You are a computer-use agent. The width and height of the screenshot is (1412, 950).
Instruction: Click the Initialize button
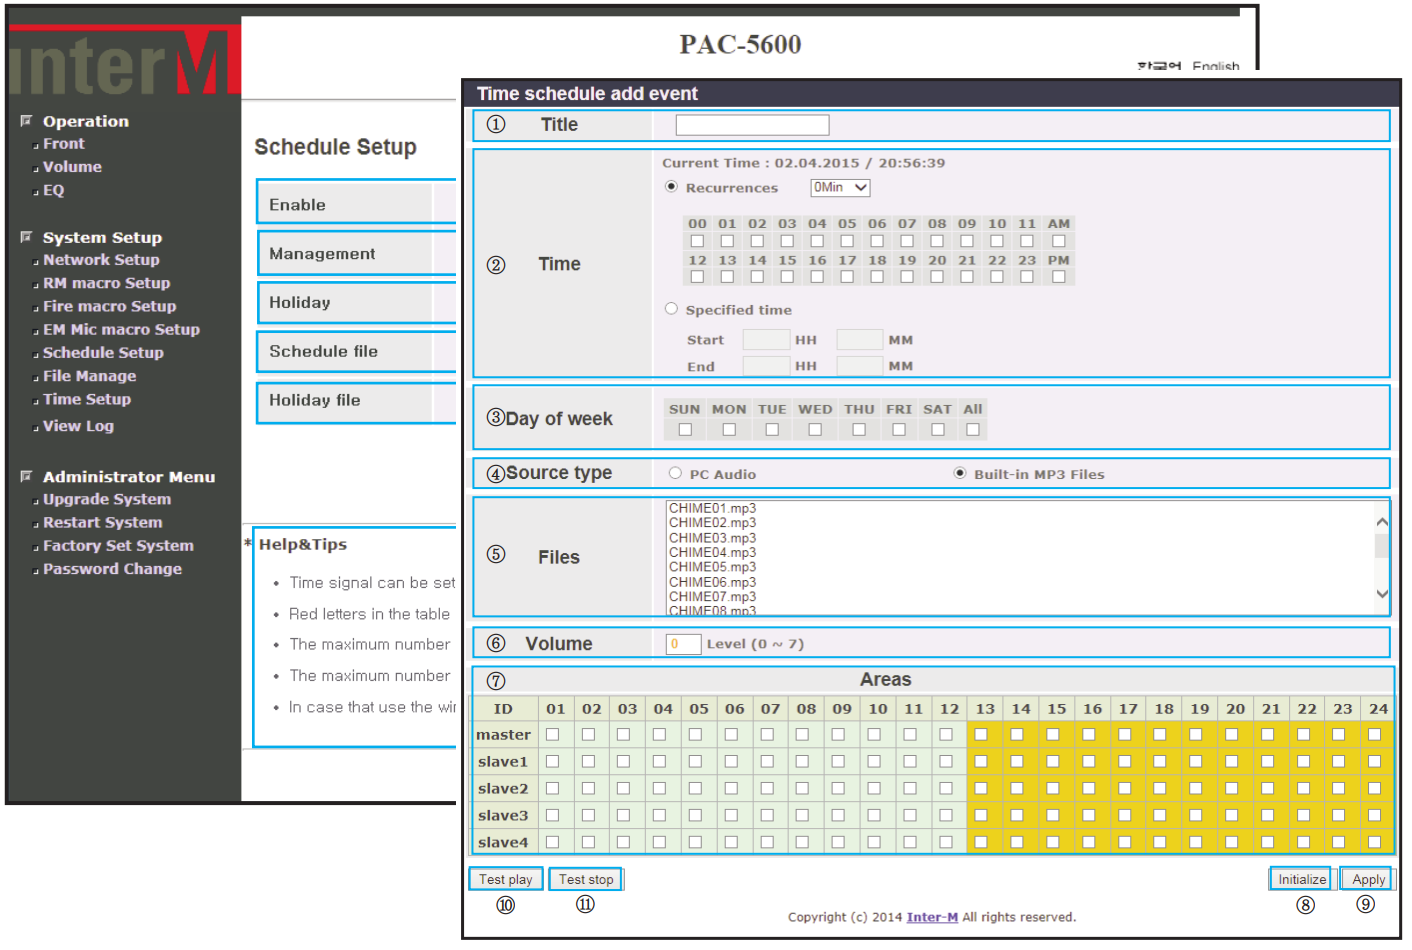click(1301, 879)
